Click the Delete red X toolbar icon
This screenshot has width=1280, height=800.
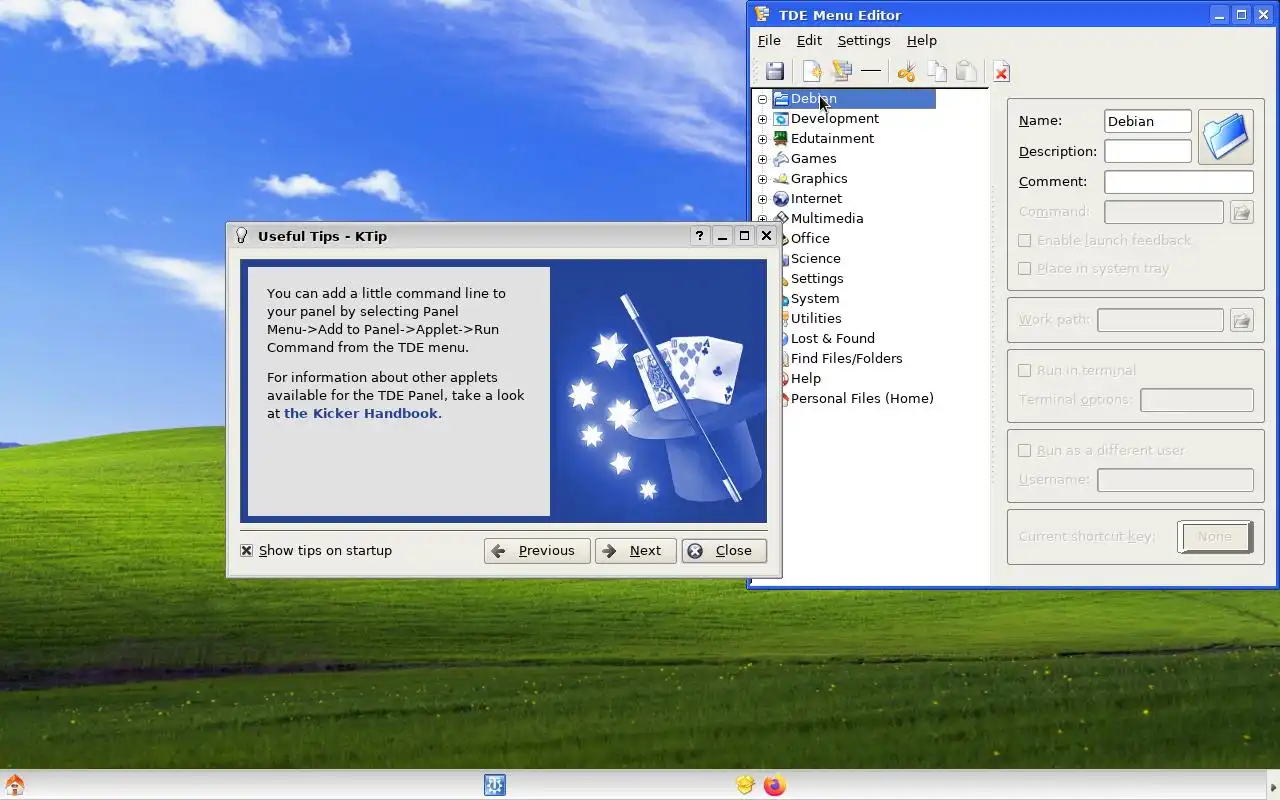coord(1001,71)
